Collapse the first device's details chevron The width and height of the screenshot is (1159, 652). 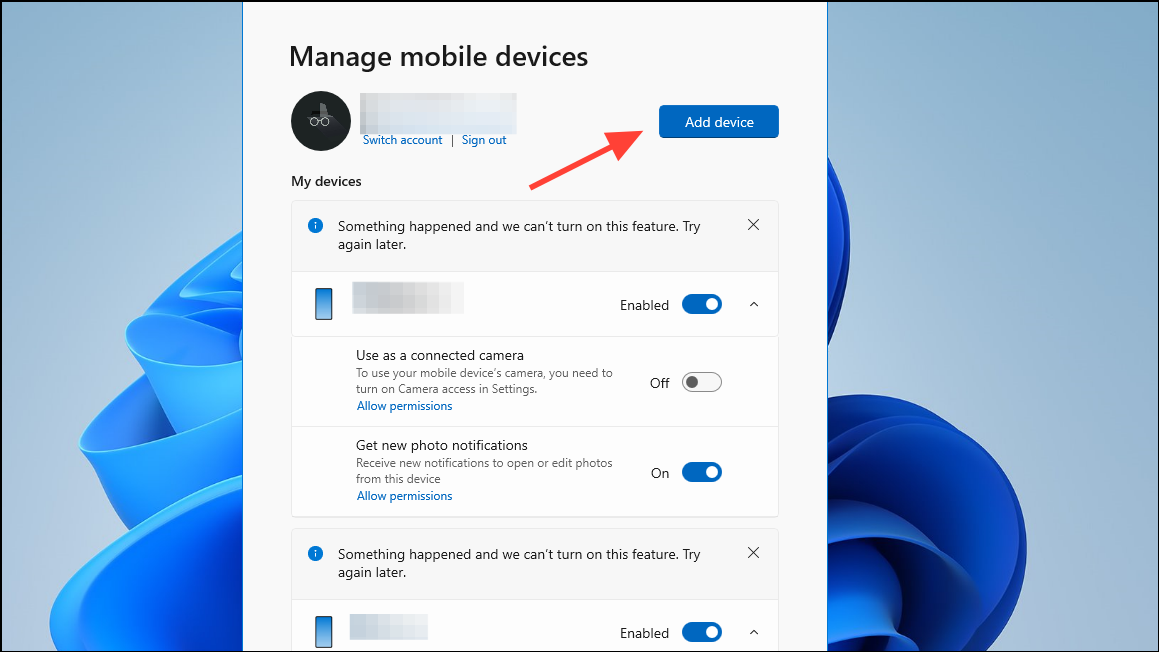click(753, 304)
